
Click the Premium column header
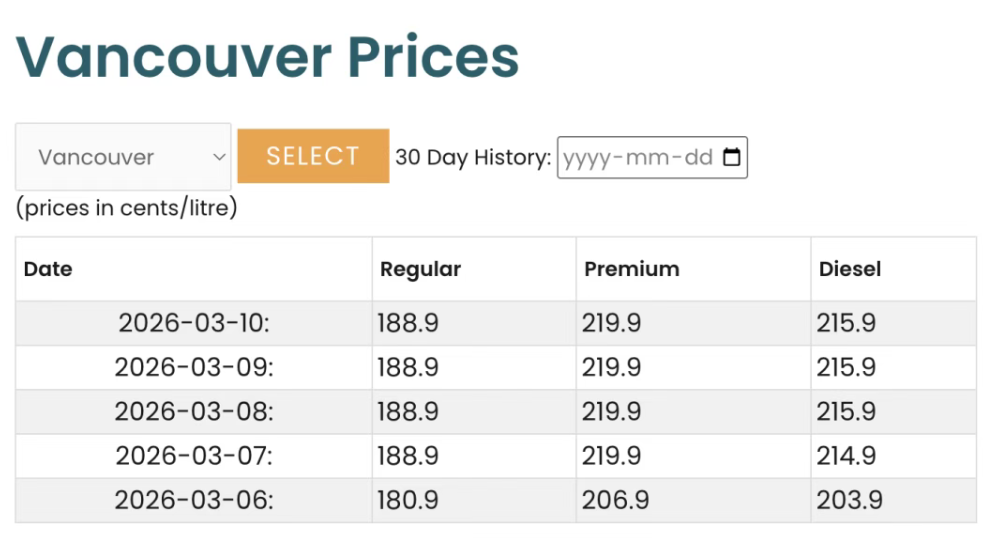631,269
